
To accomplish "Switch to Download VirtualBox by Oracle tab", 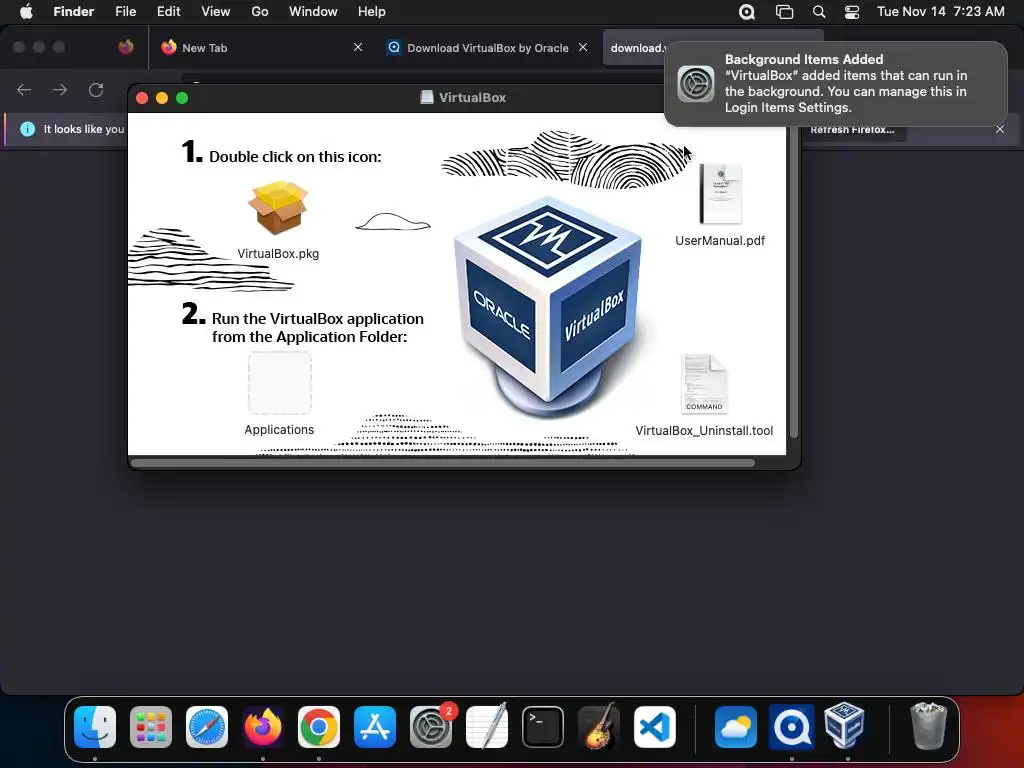I will [488, 48].
